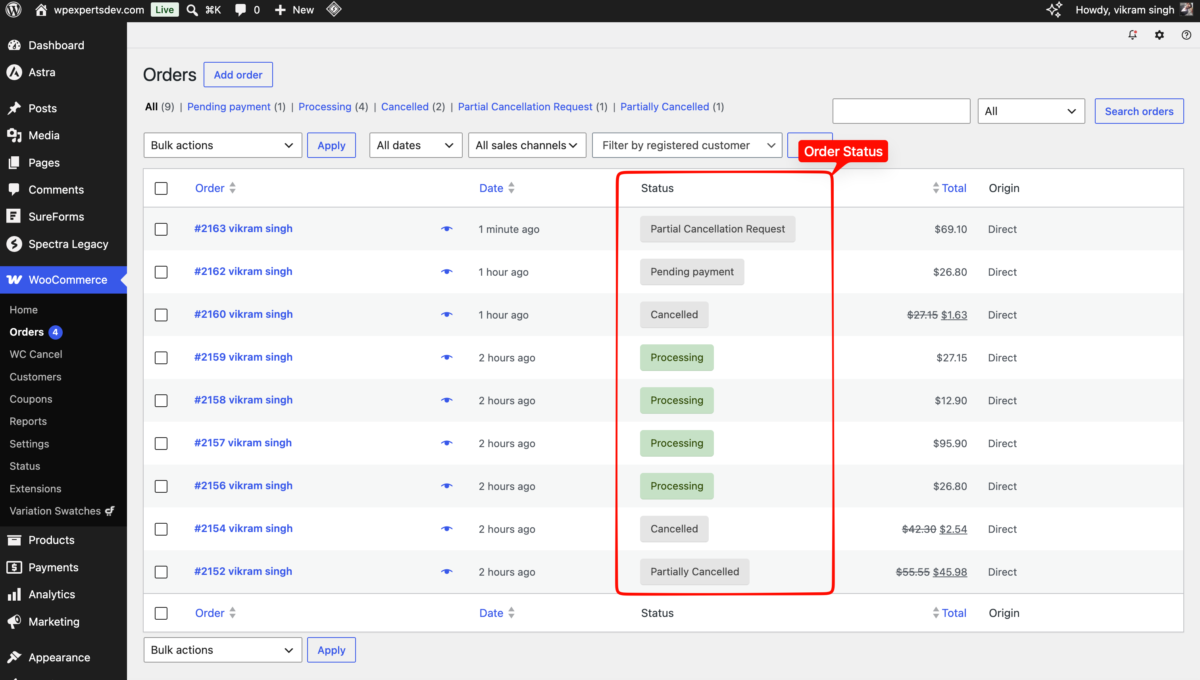
Task: Filter orders by Processing status
Action: pos(325,107)
